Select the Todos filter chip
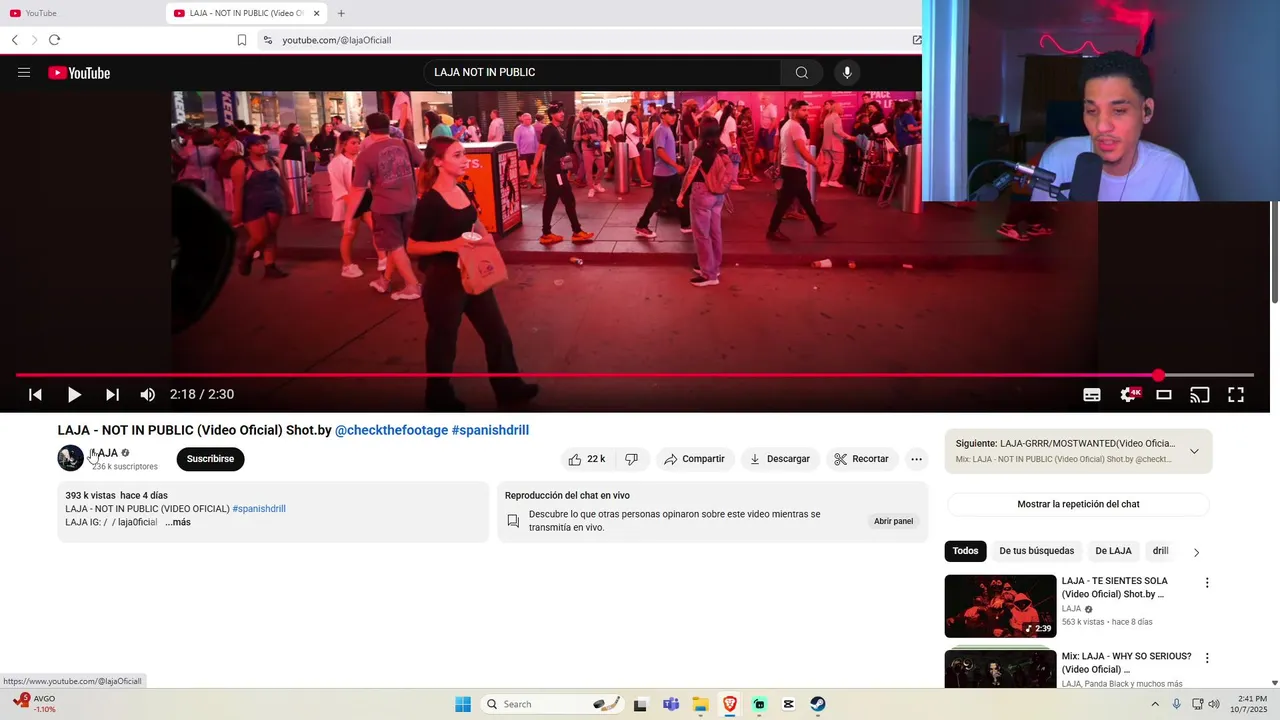 pyautogui.click(x=965, y=551)
